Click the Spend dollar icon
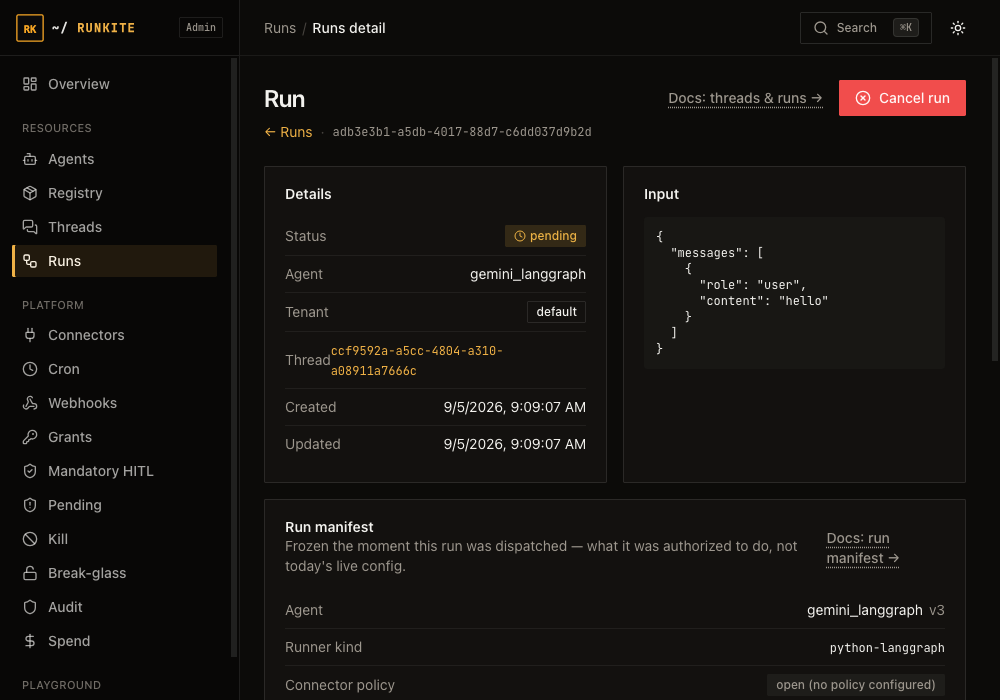This screenshot has height=700, width=1000. (x=30, y=641)
